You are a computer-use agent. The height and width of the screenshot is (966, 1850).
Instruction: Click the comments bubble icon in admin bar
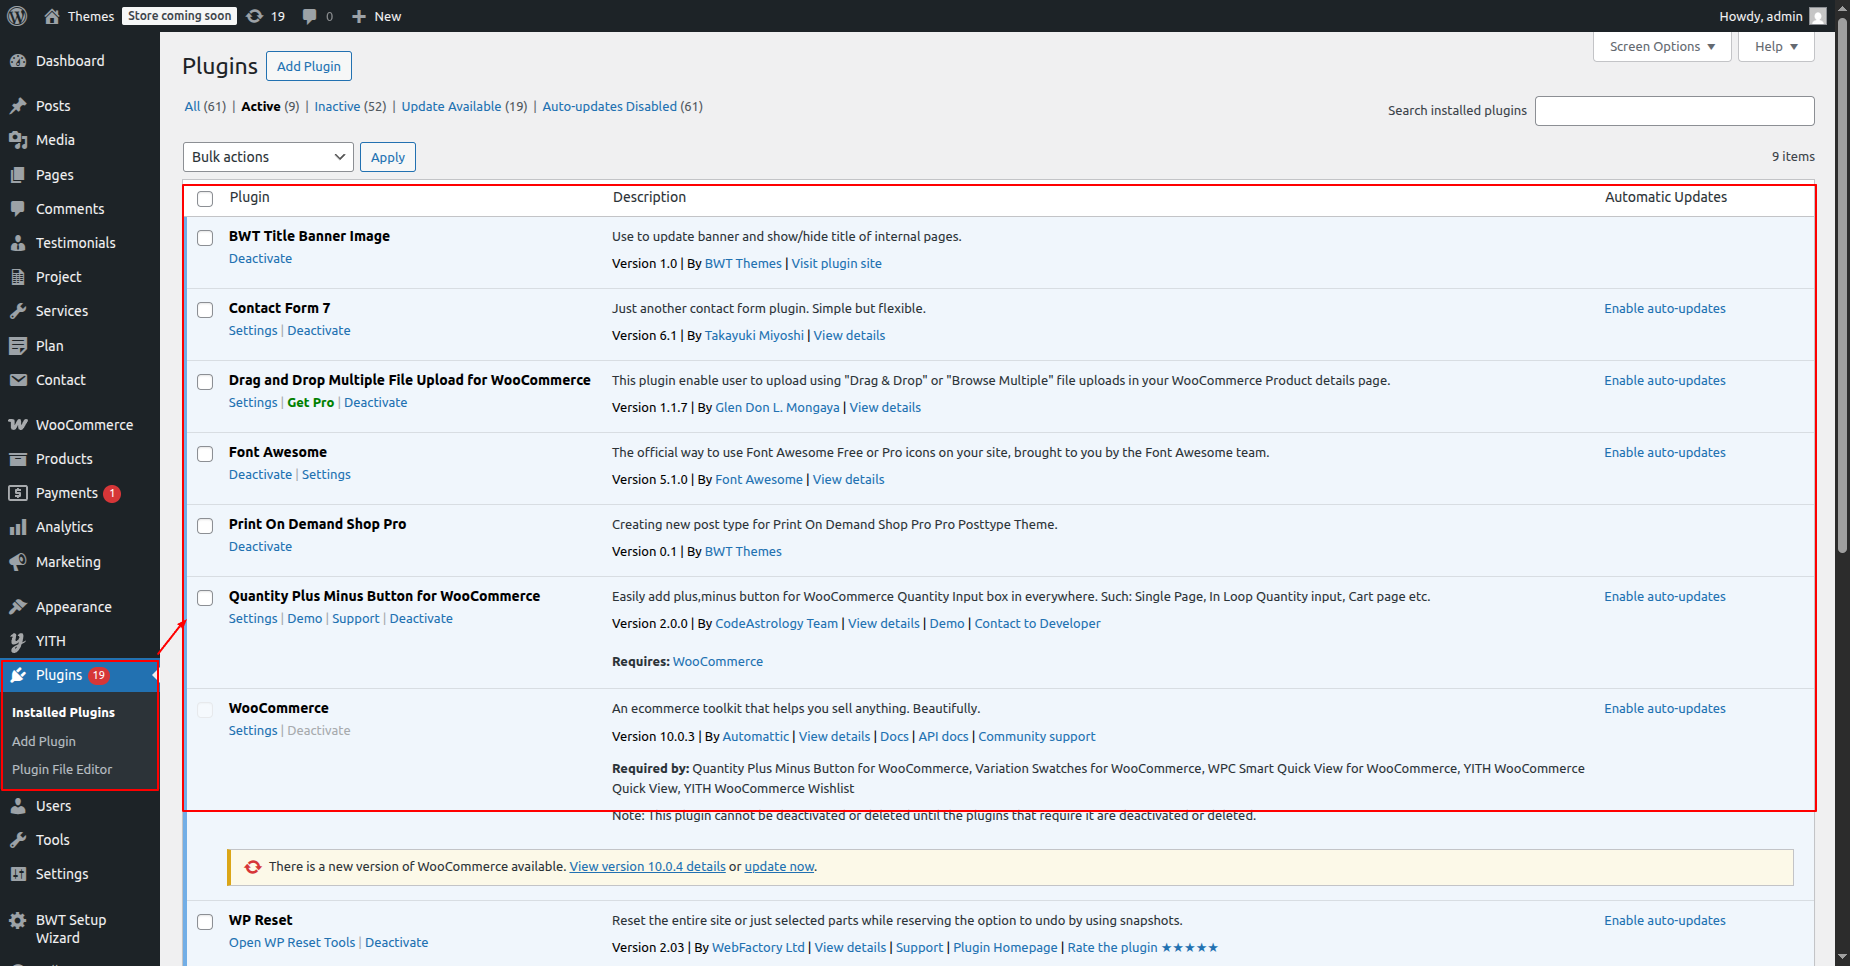(x=310, y=16)
